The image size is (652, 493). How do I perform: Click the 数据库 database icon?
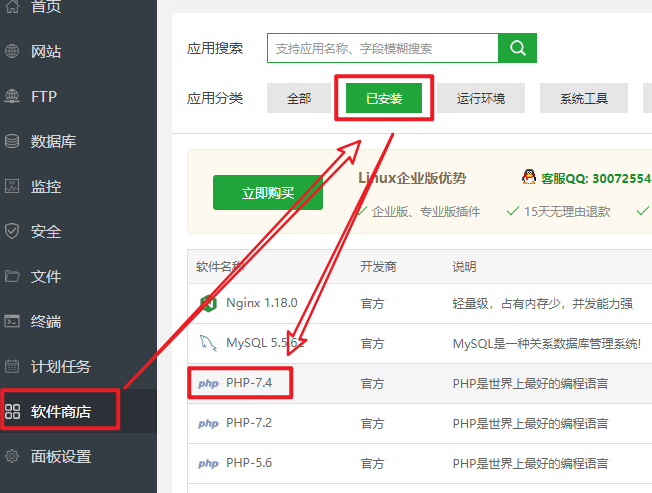tap(12, 141)
